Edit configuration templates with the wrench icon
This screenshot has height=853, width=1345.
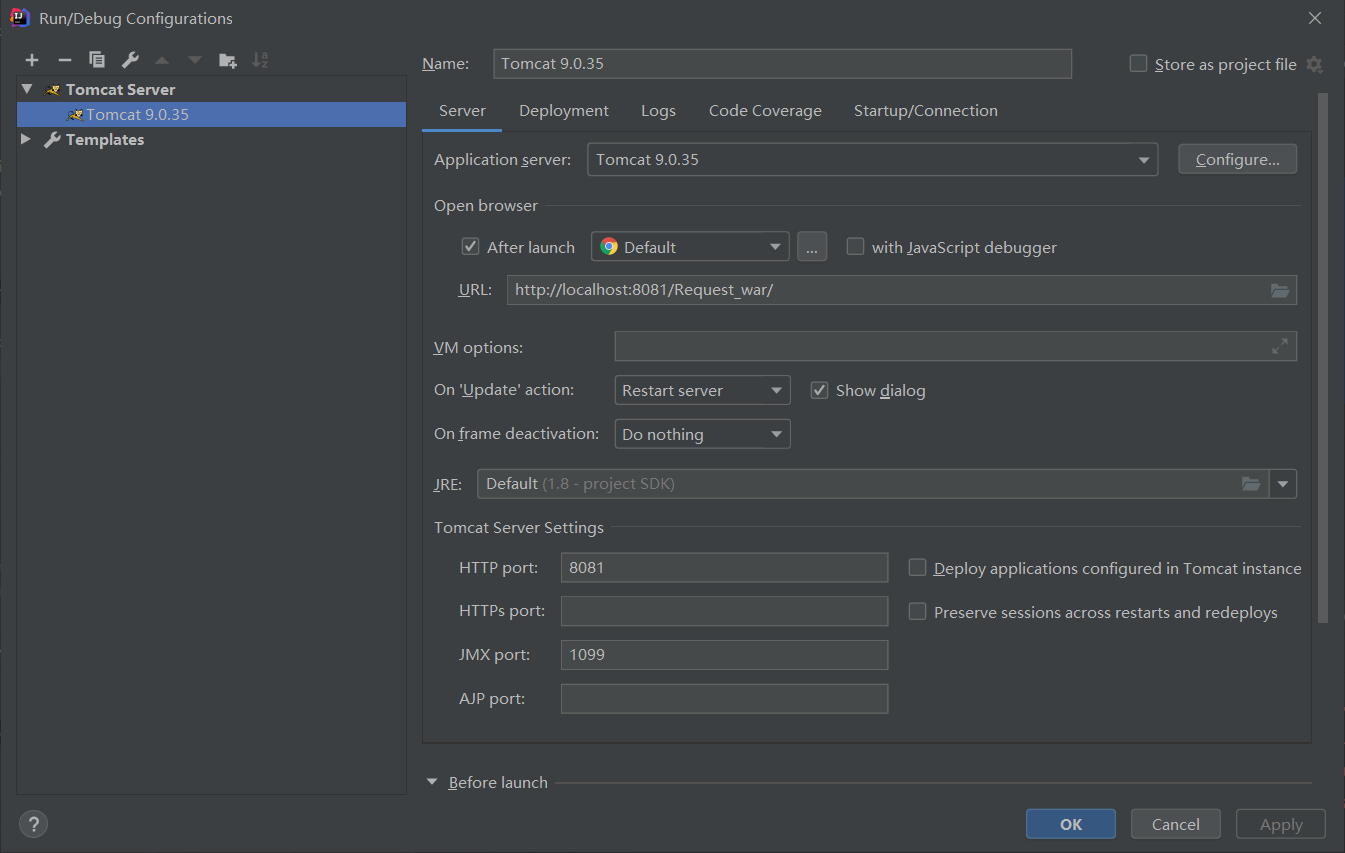click(x=129, y=60)
